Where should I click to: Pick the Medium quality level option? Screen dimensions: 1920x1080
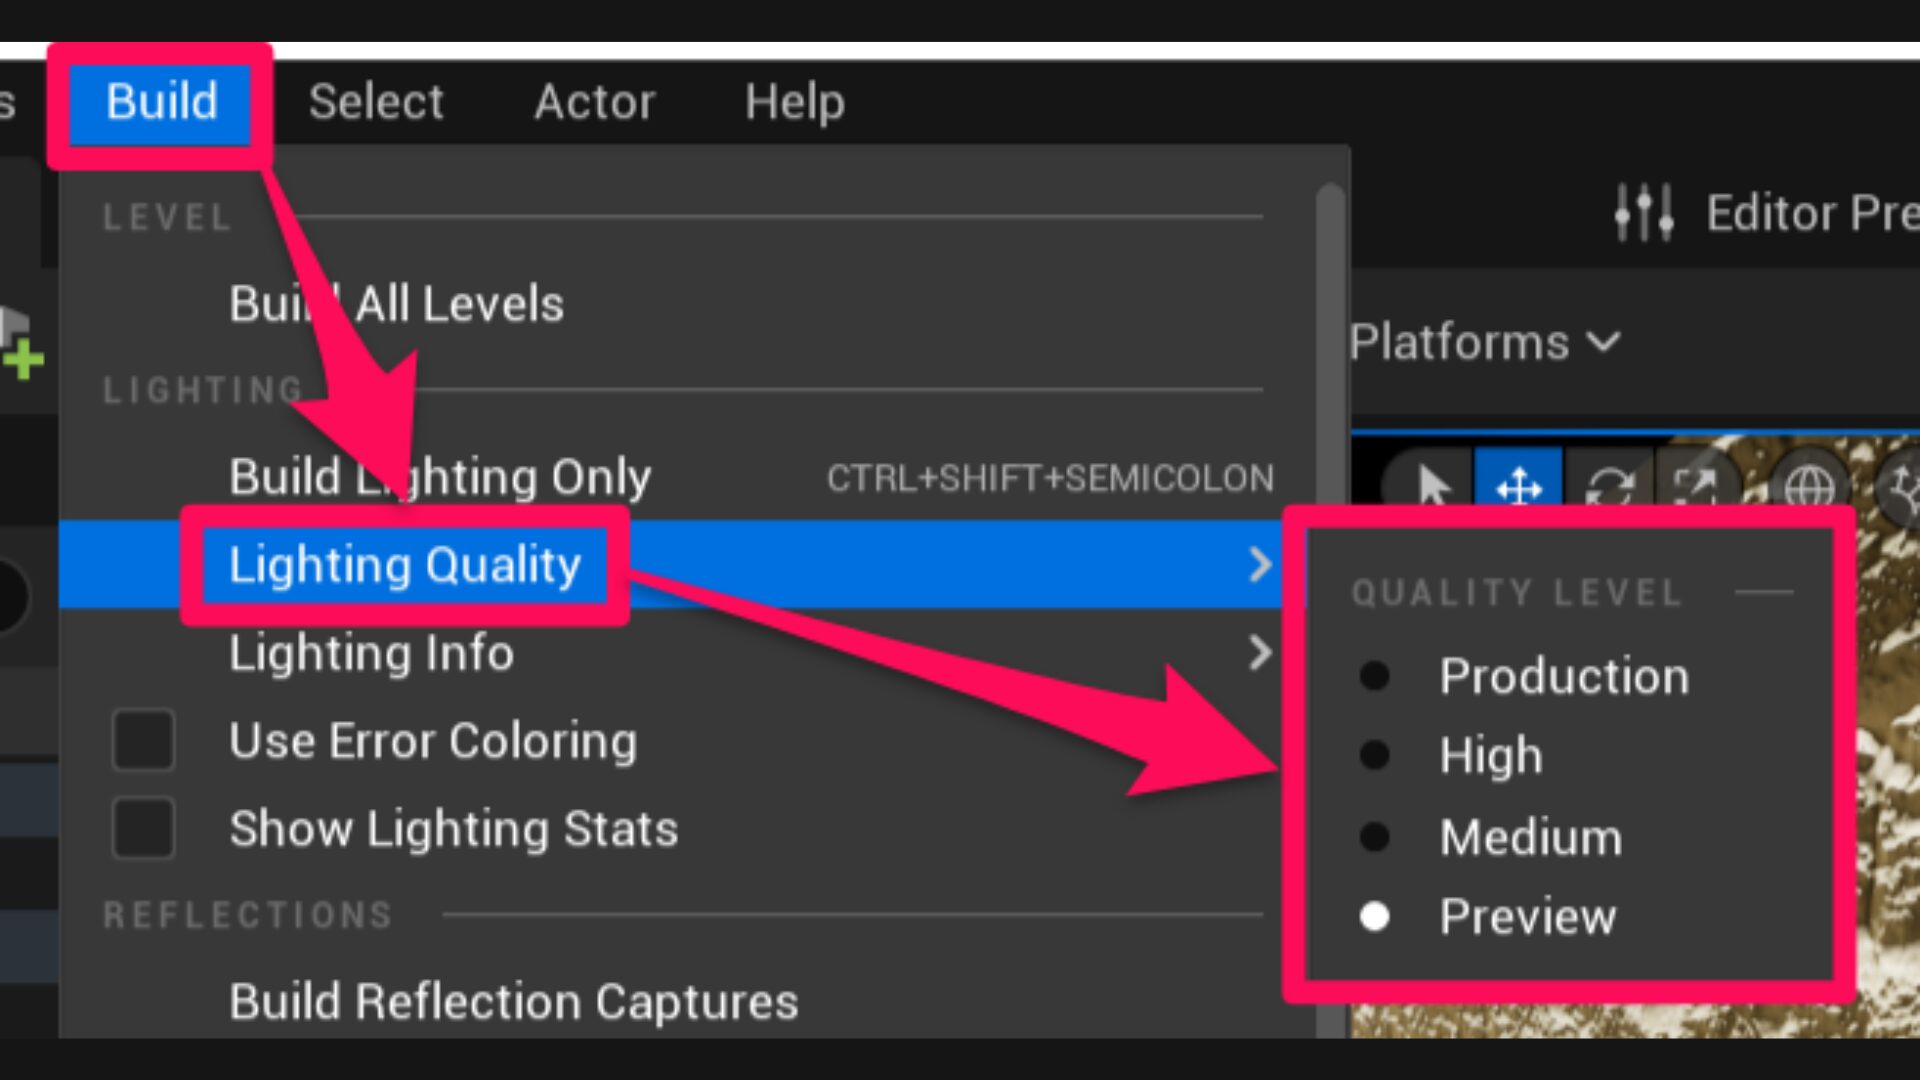pyautogui.click(x=1530, y=837)
